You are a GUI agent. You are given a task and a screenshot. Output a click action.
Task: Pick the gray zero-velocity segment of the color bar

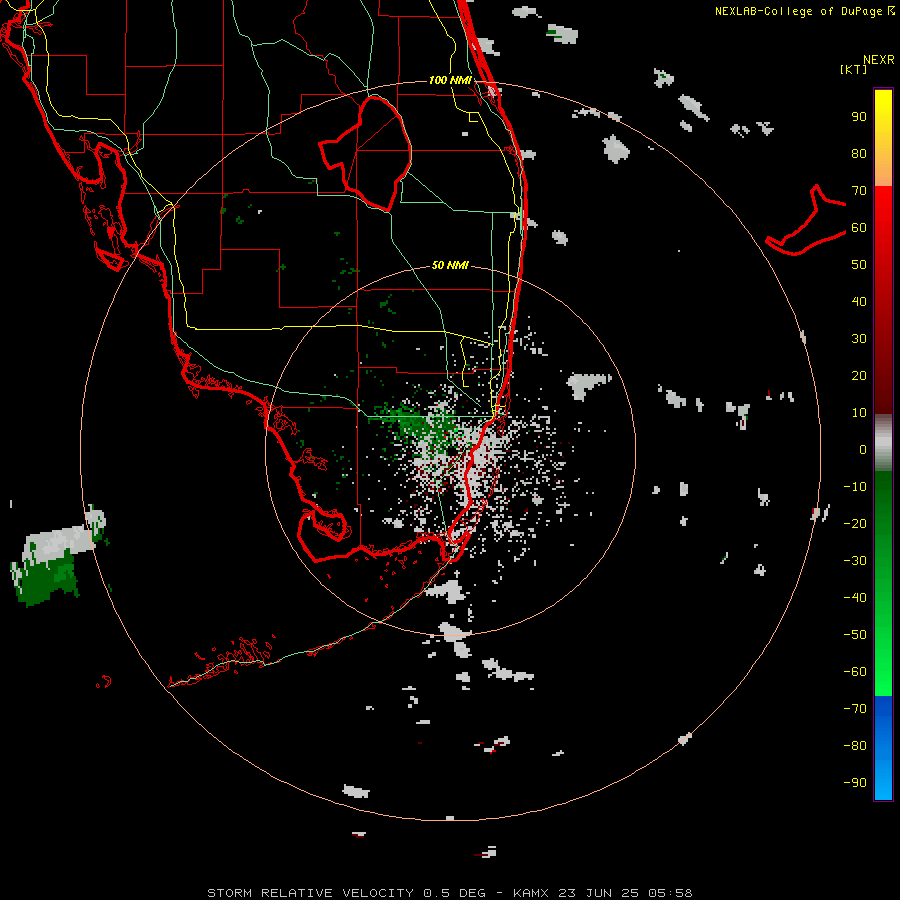pyautogui.click(x=883, y=444)
